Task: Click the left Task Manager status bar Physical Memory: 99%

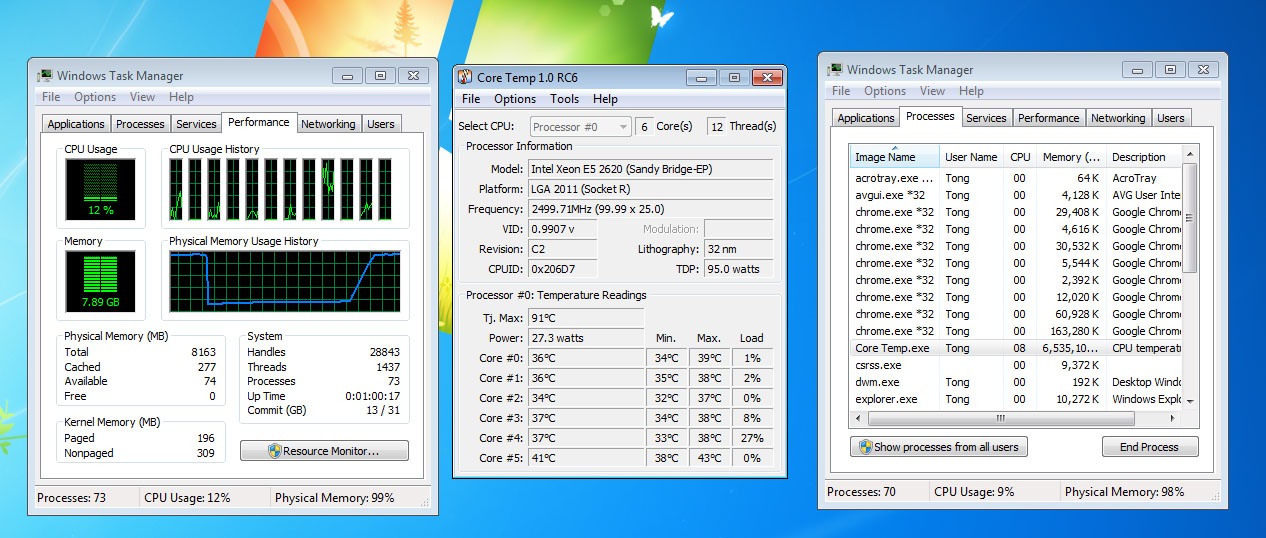Action: pyautogui.click(x=334, y=498)
